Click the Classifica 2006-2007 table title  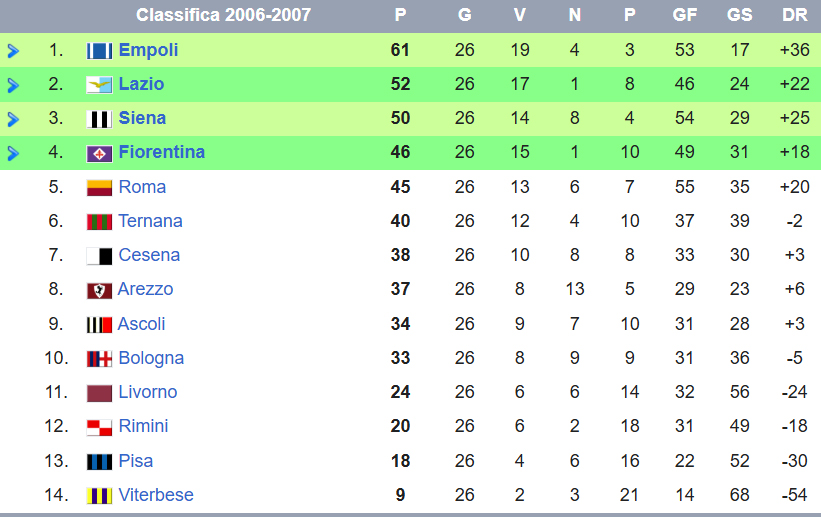pyautogui.click(x=224, y=15)
